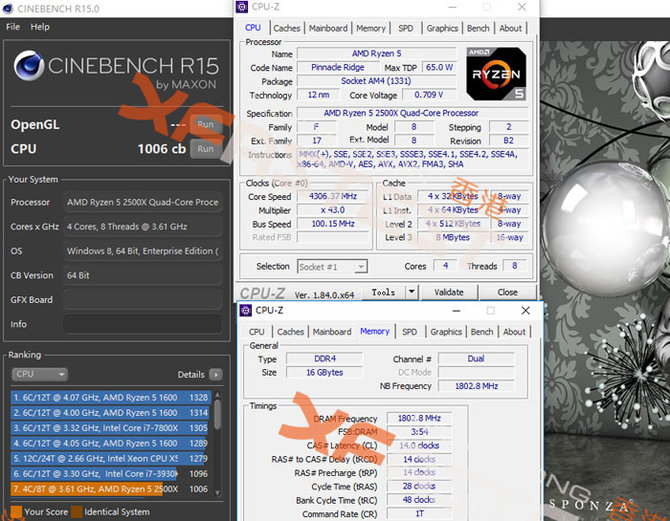Open Cinebench File menu

13,26
